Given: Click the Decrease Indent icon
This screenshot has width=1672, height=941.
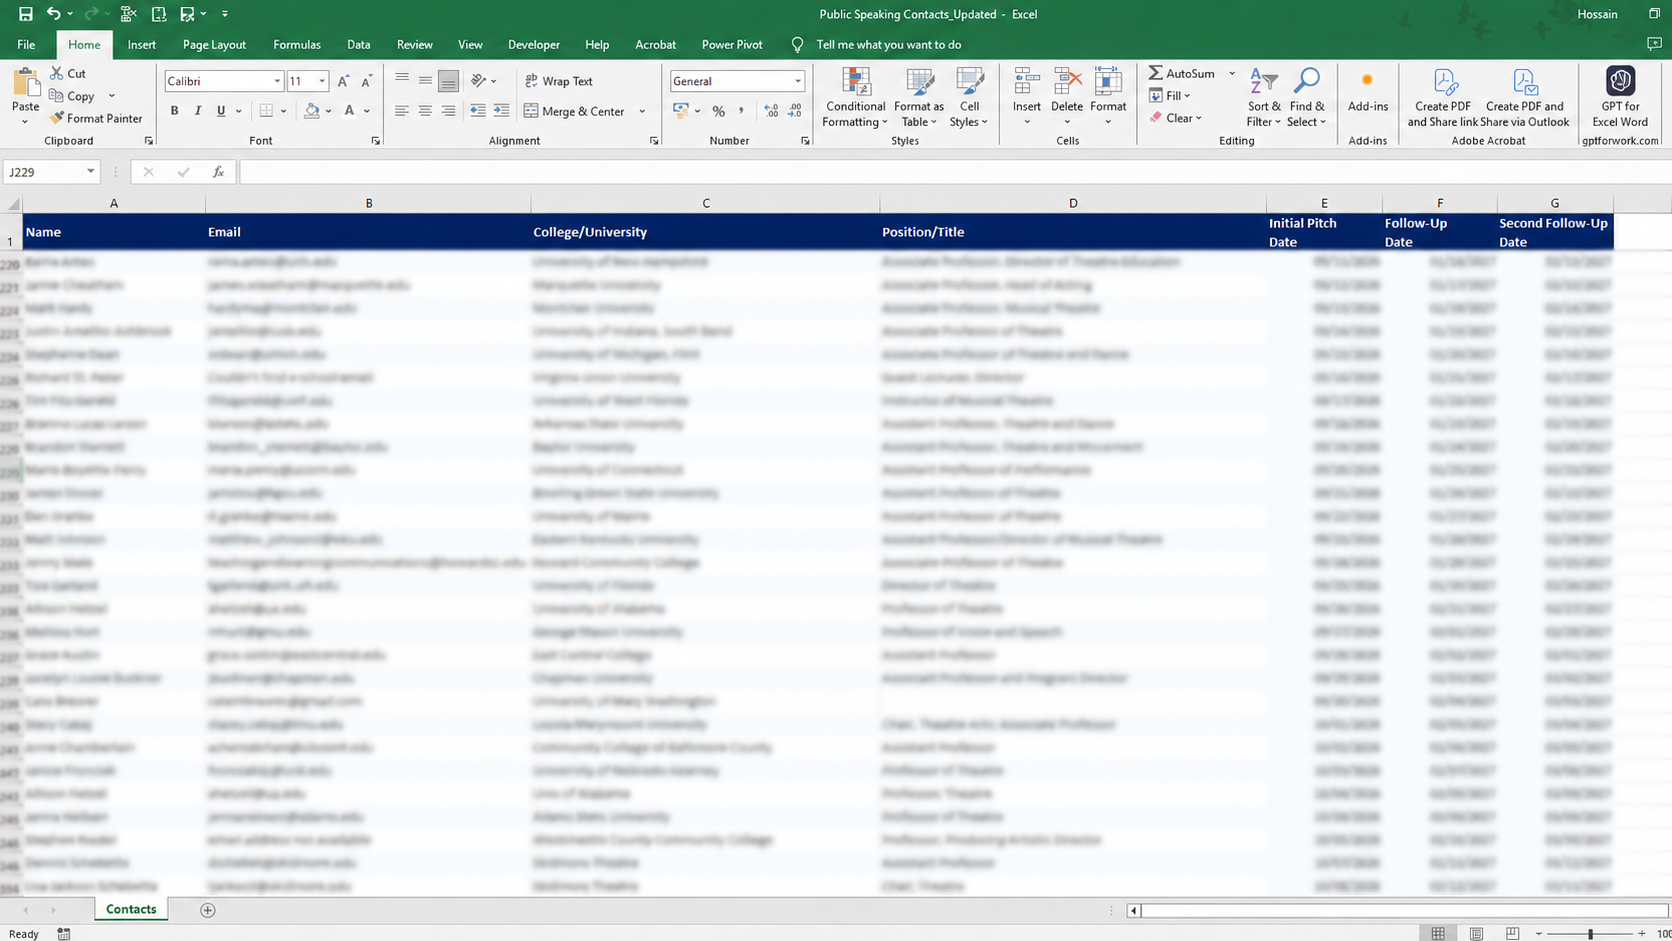Looking at the screenshot, I should click(x=478, y=111).
